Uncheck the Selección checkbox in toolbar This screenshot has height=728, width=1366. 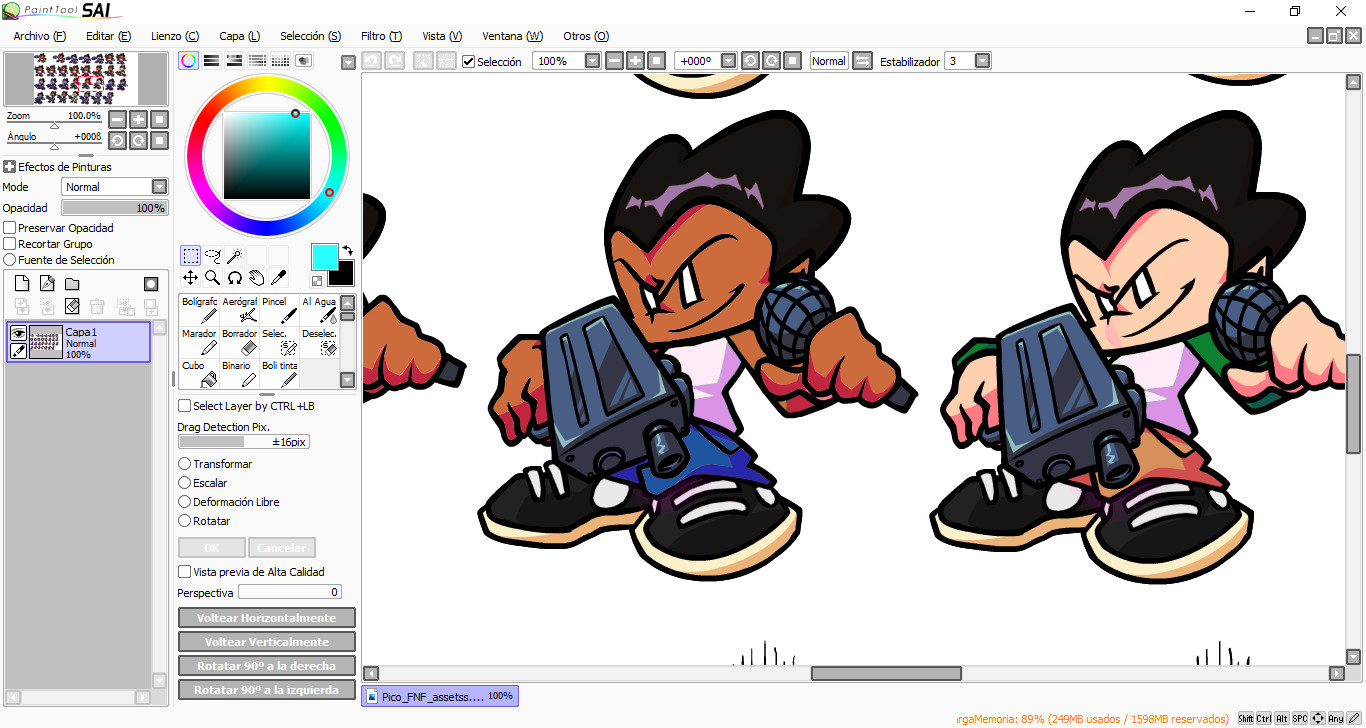coord(468,62)
